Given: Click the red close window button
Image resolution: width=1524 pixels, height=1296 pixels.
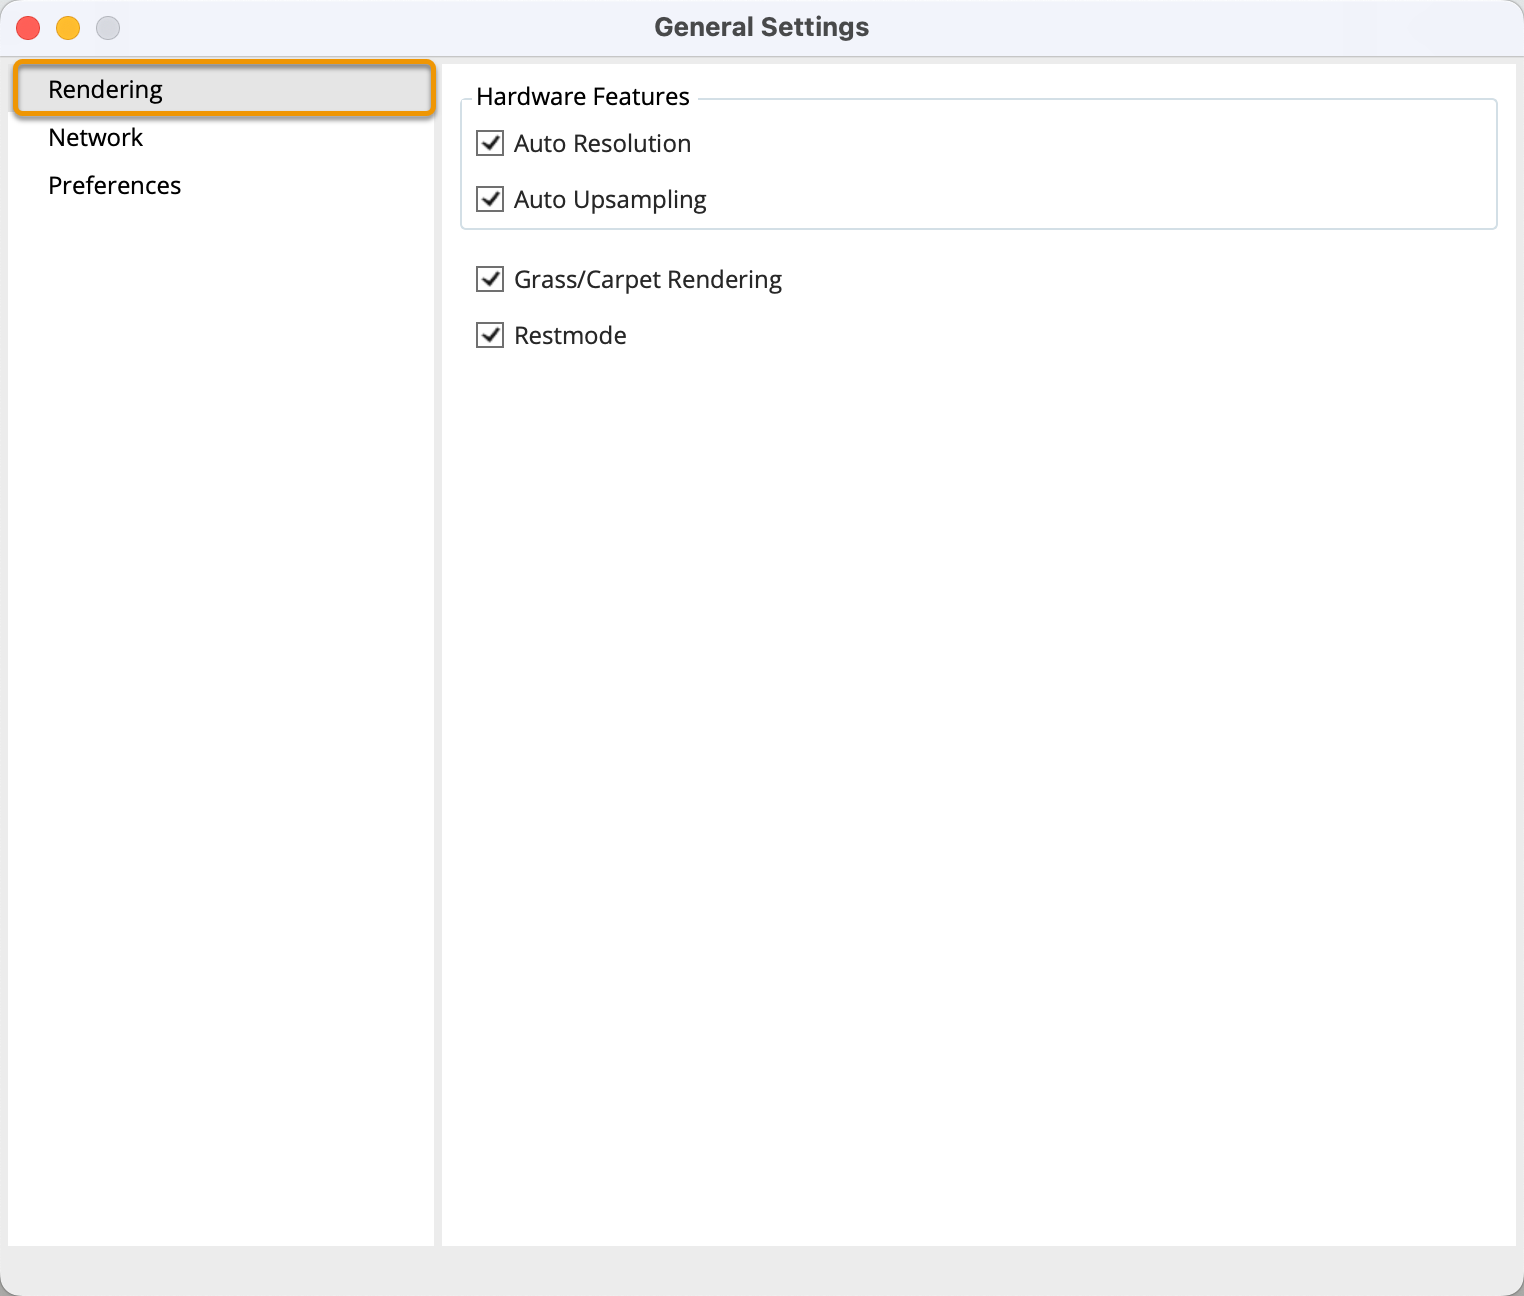Looking at the screenshot, I should pos(28,27).
